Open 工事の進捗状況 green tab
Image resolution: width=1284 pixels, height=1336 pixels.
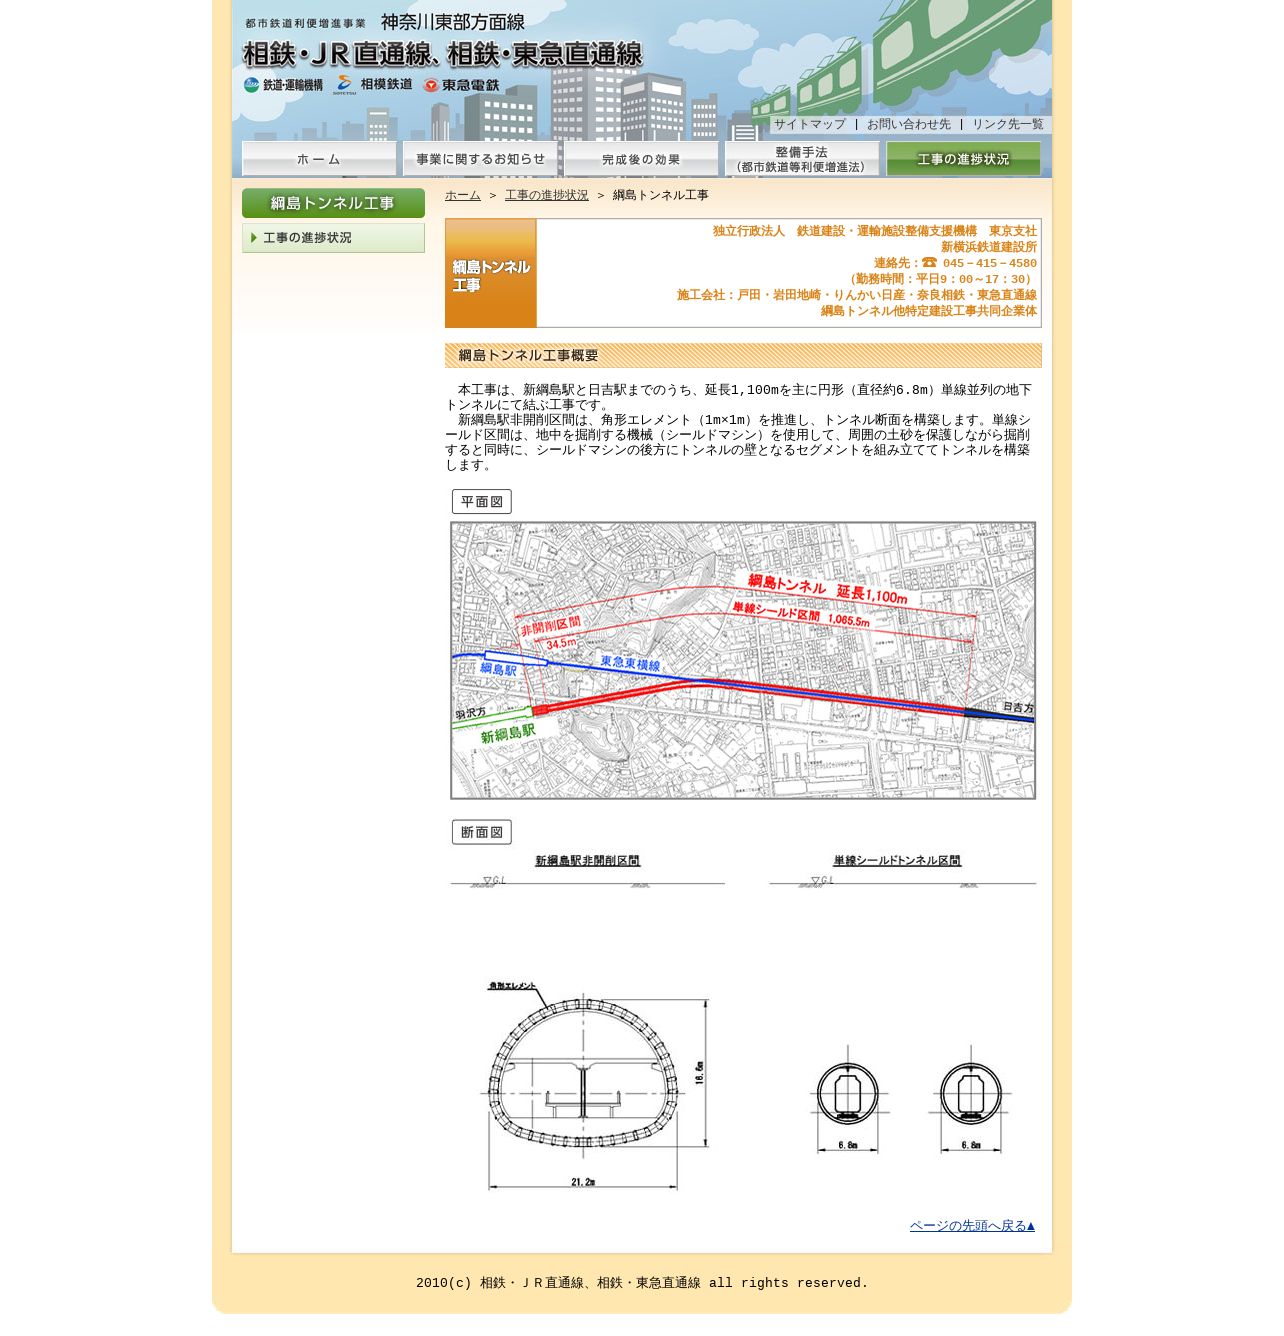[963, 159]
